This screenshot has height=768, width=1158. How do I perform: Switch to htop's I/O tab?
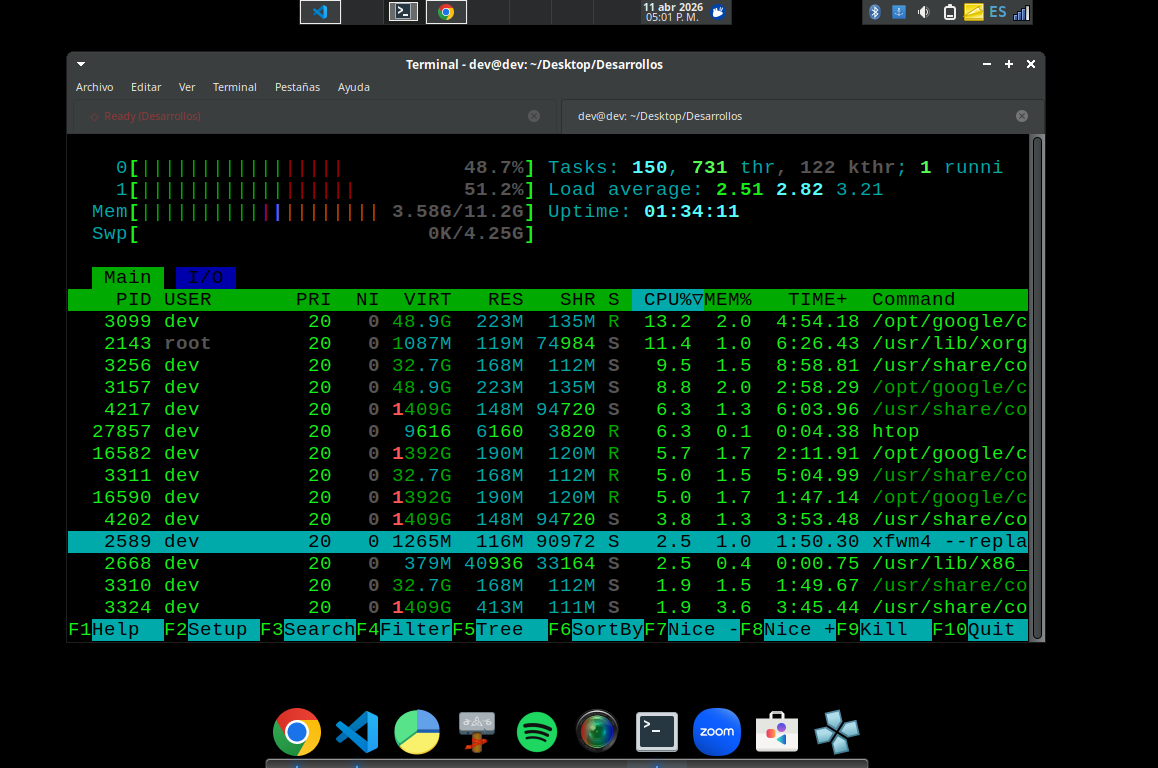click(x=206, y=278)
